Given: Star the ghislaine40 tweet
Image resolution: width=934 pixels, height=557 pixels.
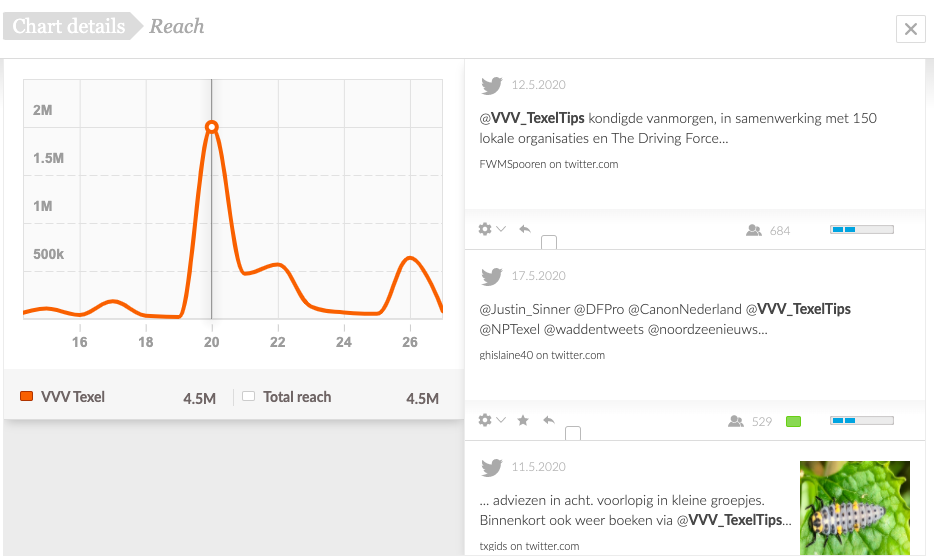Looking at the screenshot, I should pyautogui.click(x=523, y=421).
